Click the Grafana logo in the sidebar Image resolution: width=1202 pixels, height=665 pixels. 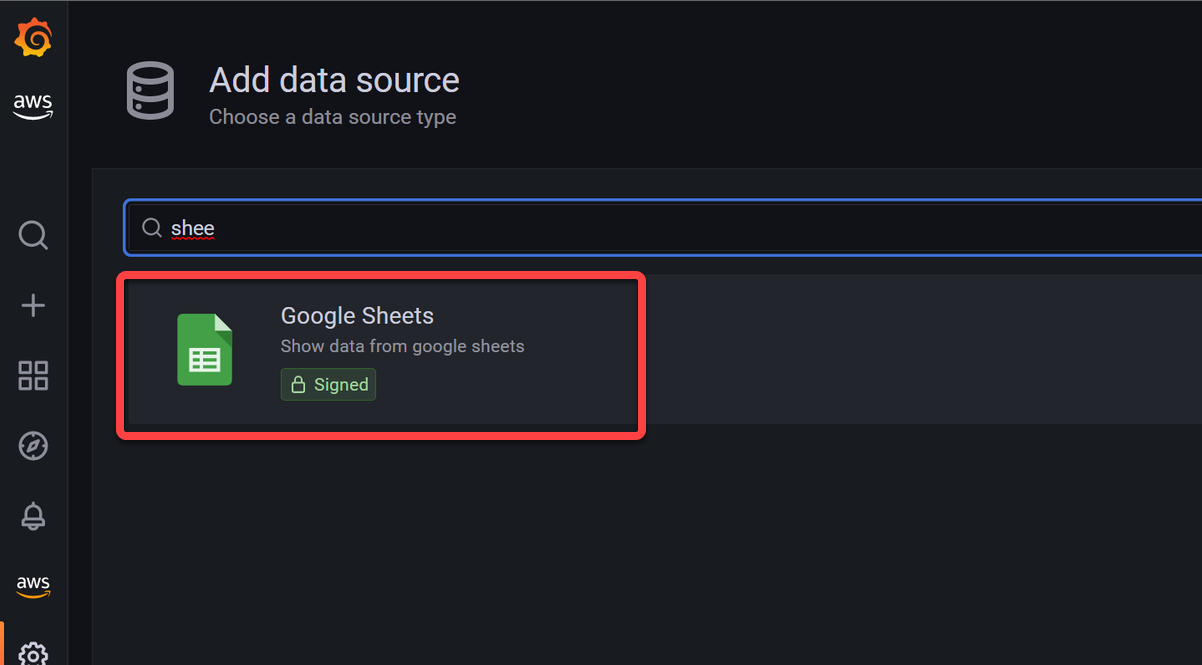(x=33, y=39)
